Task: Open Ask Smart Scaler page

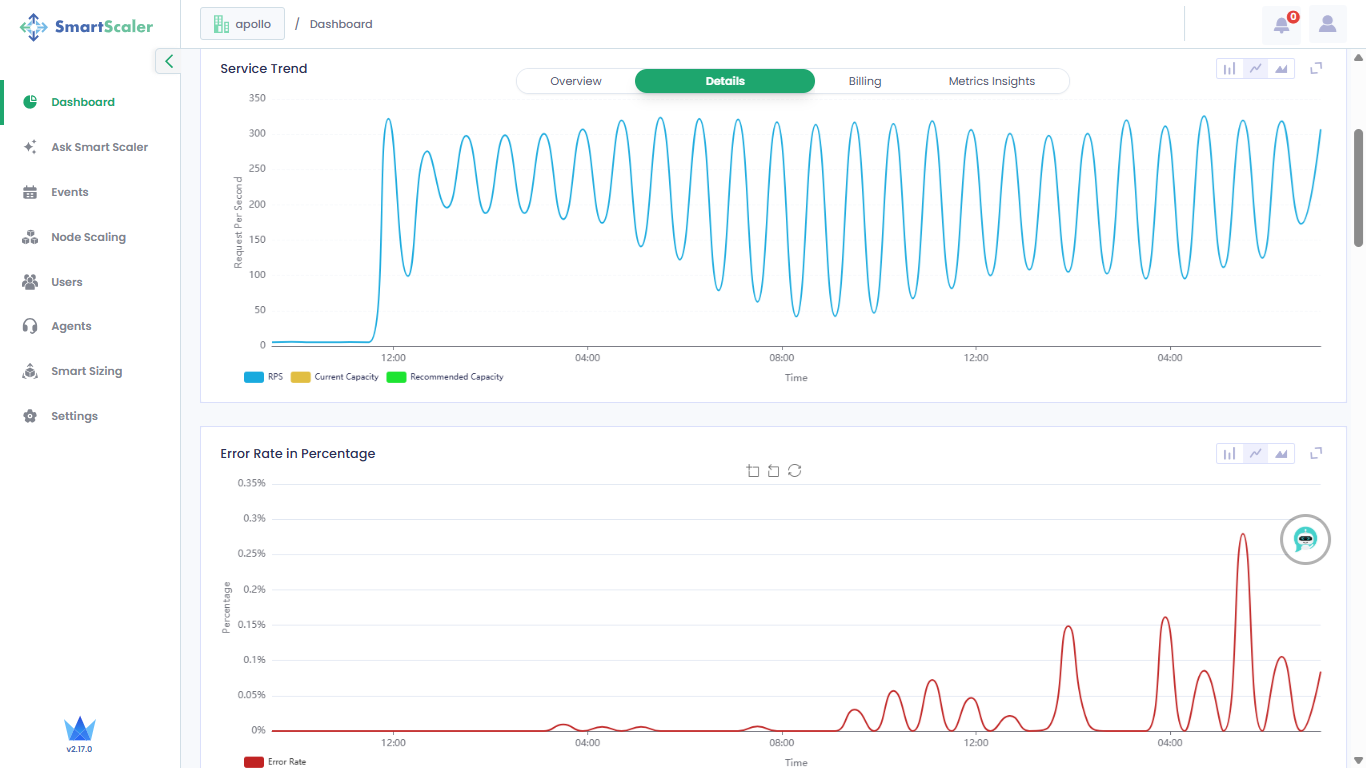Action: coord(99,147)
